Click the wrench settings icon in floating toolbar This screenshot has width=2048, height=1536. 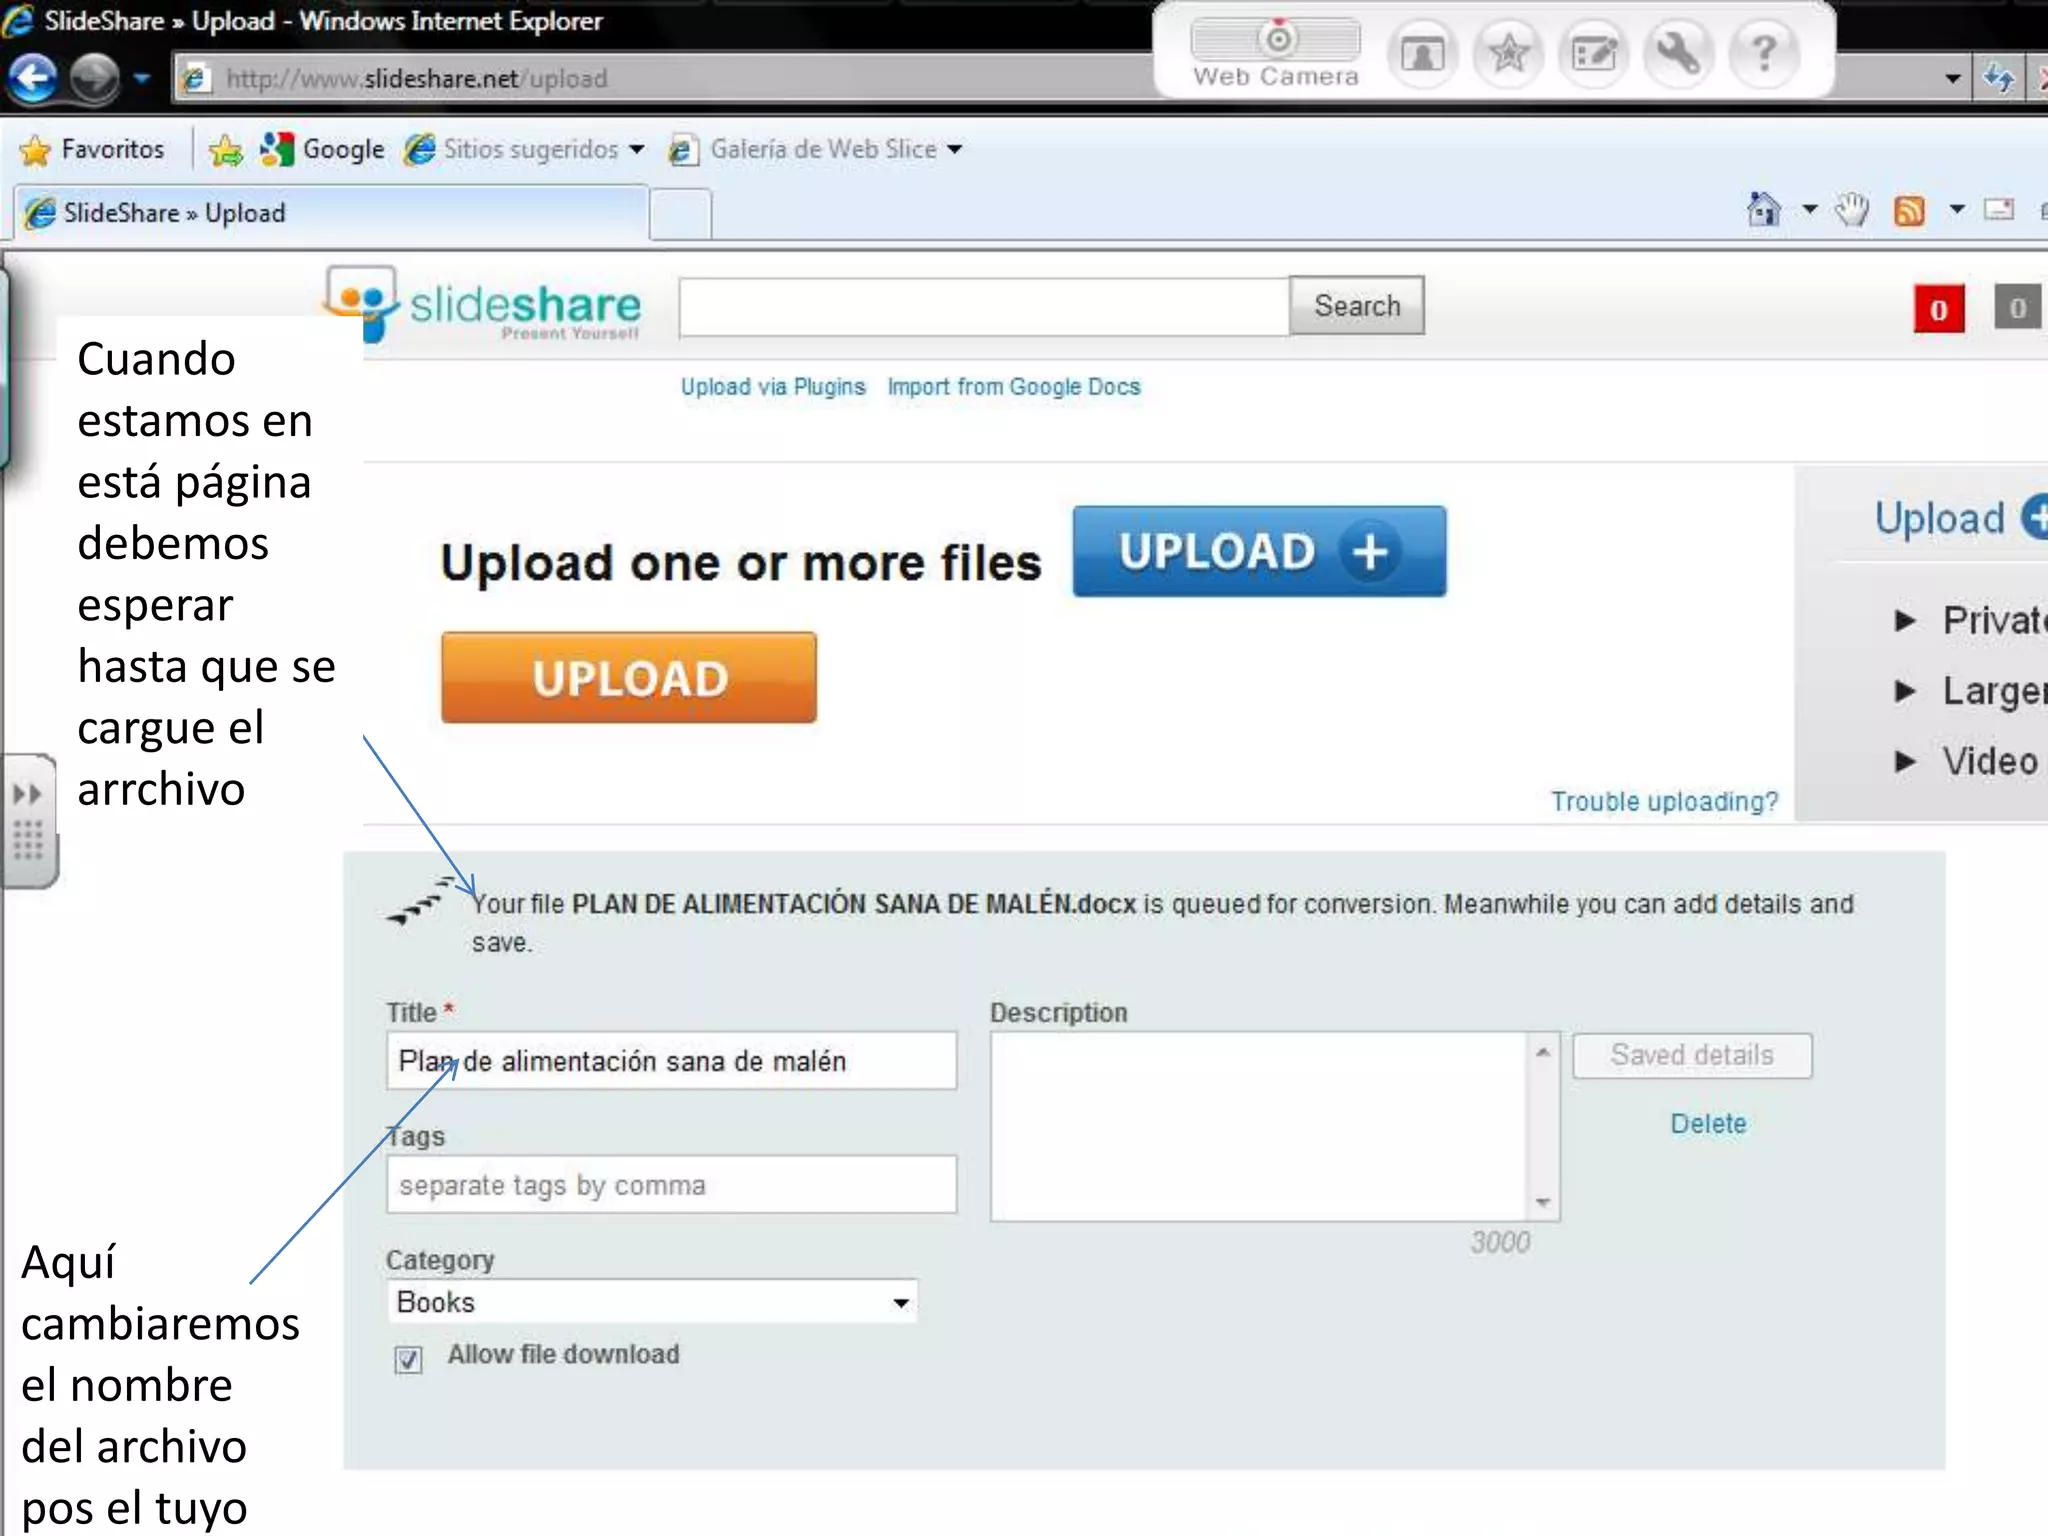click(x=1679, y=53)
